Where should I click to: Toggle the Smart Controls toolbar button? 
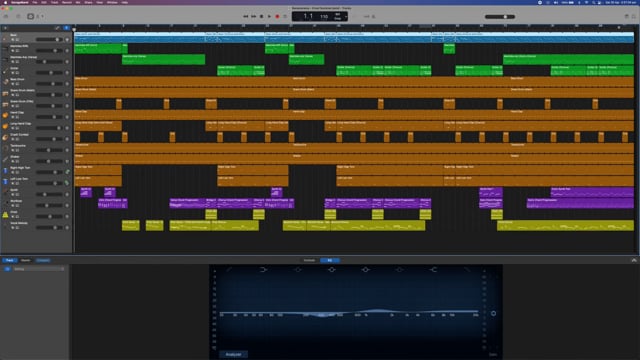point(31,16)
